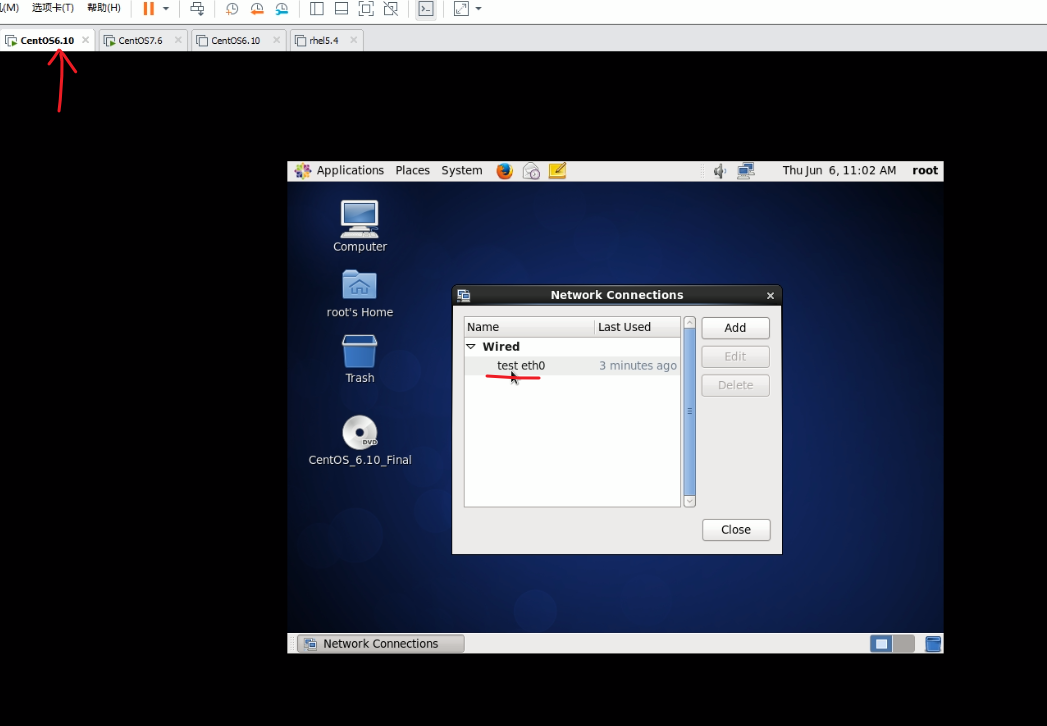Click the VMware pause virtual machine icon
The image size is (1047, 726).
[148, 9]
